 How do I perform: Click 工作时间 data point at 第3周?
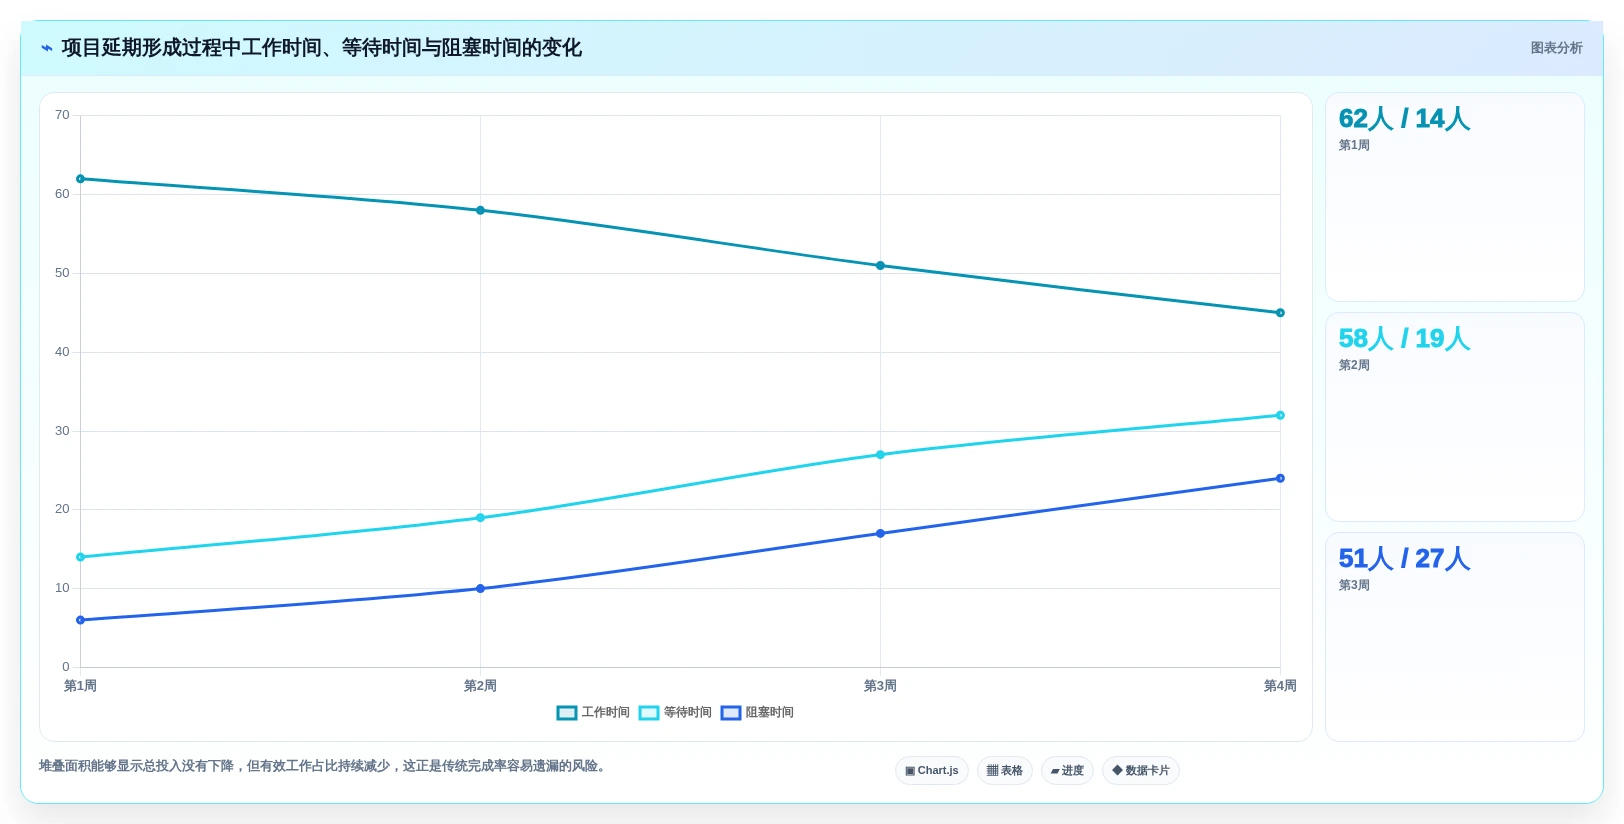pyautogui.click(x=880, y=266)
